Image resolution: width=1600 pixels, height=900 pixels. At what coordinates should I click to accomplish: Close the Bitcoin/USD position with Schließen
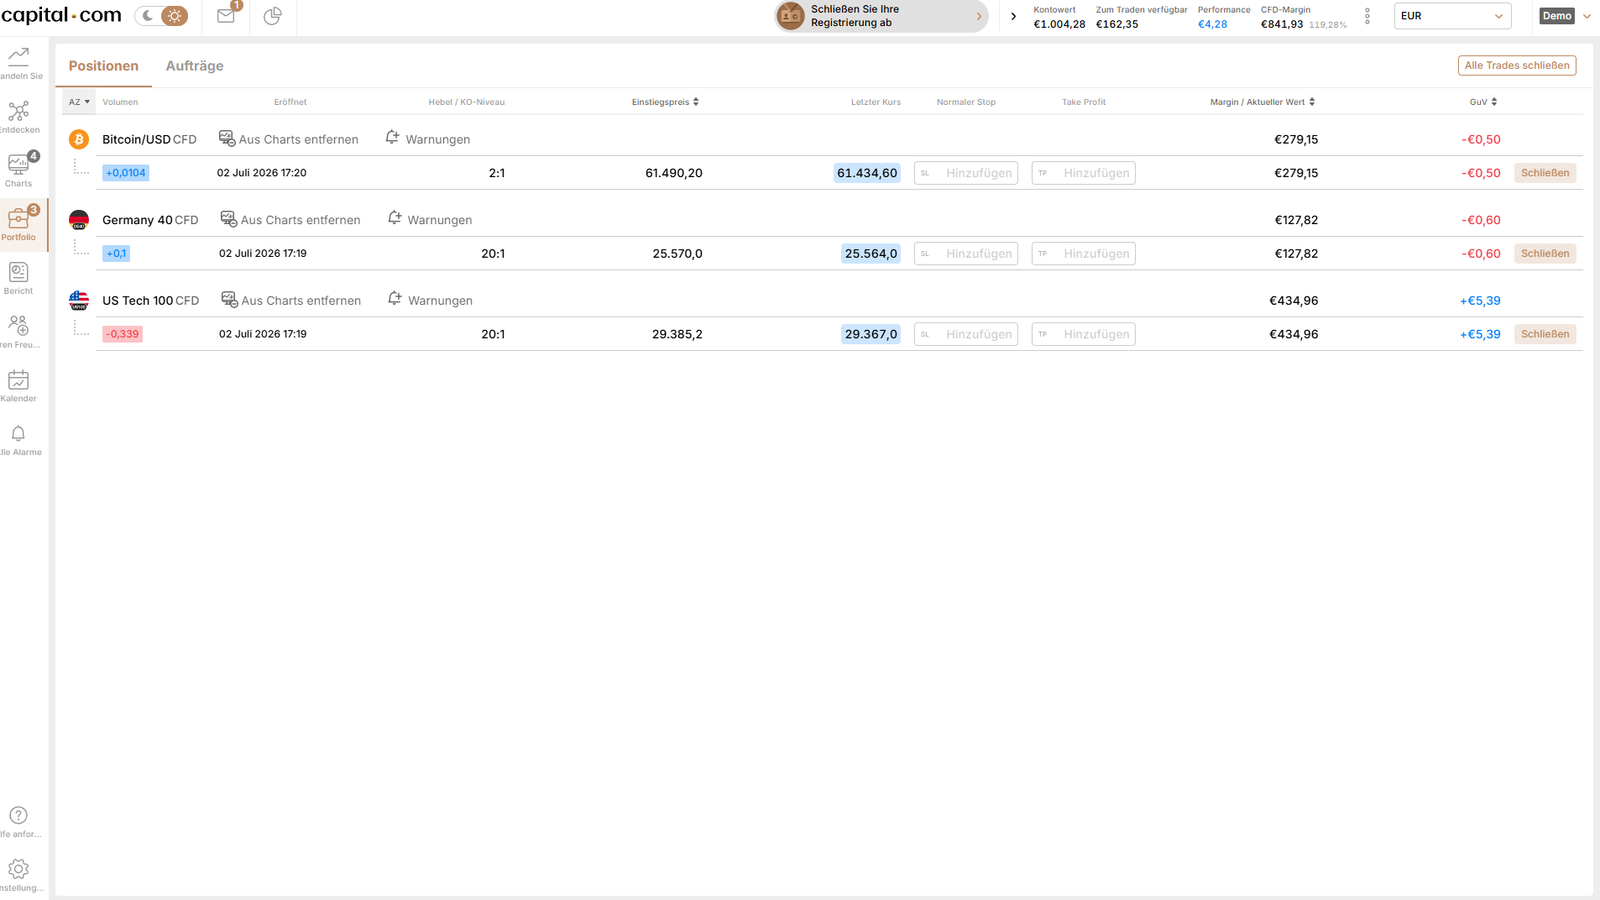(x=1545, y=173)
